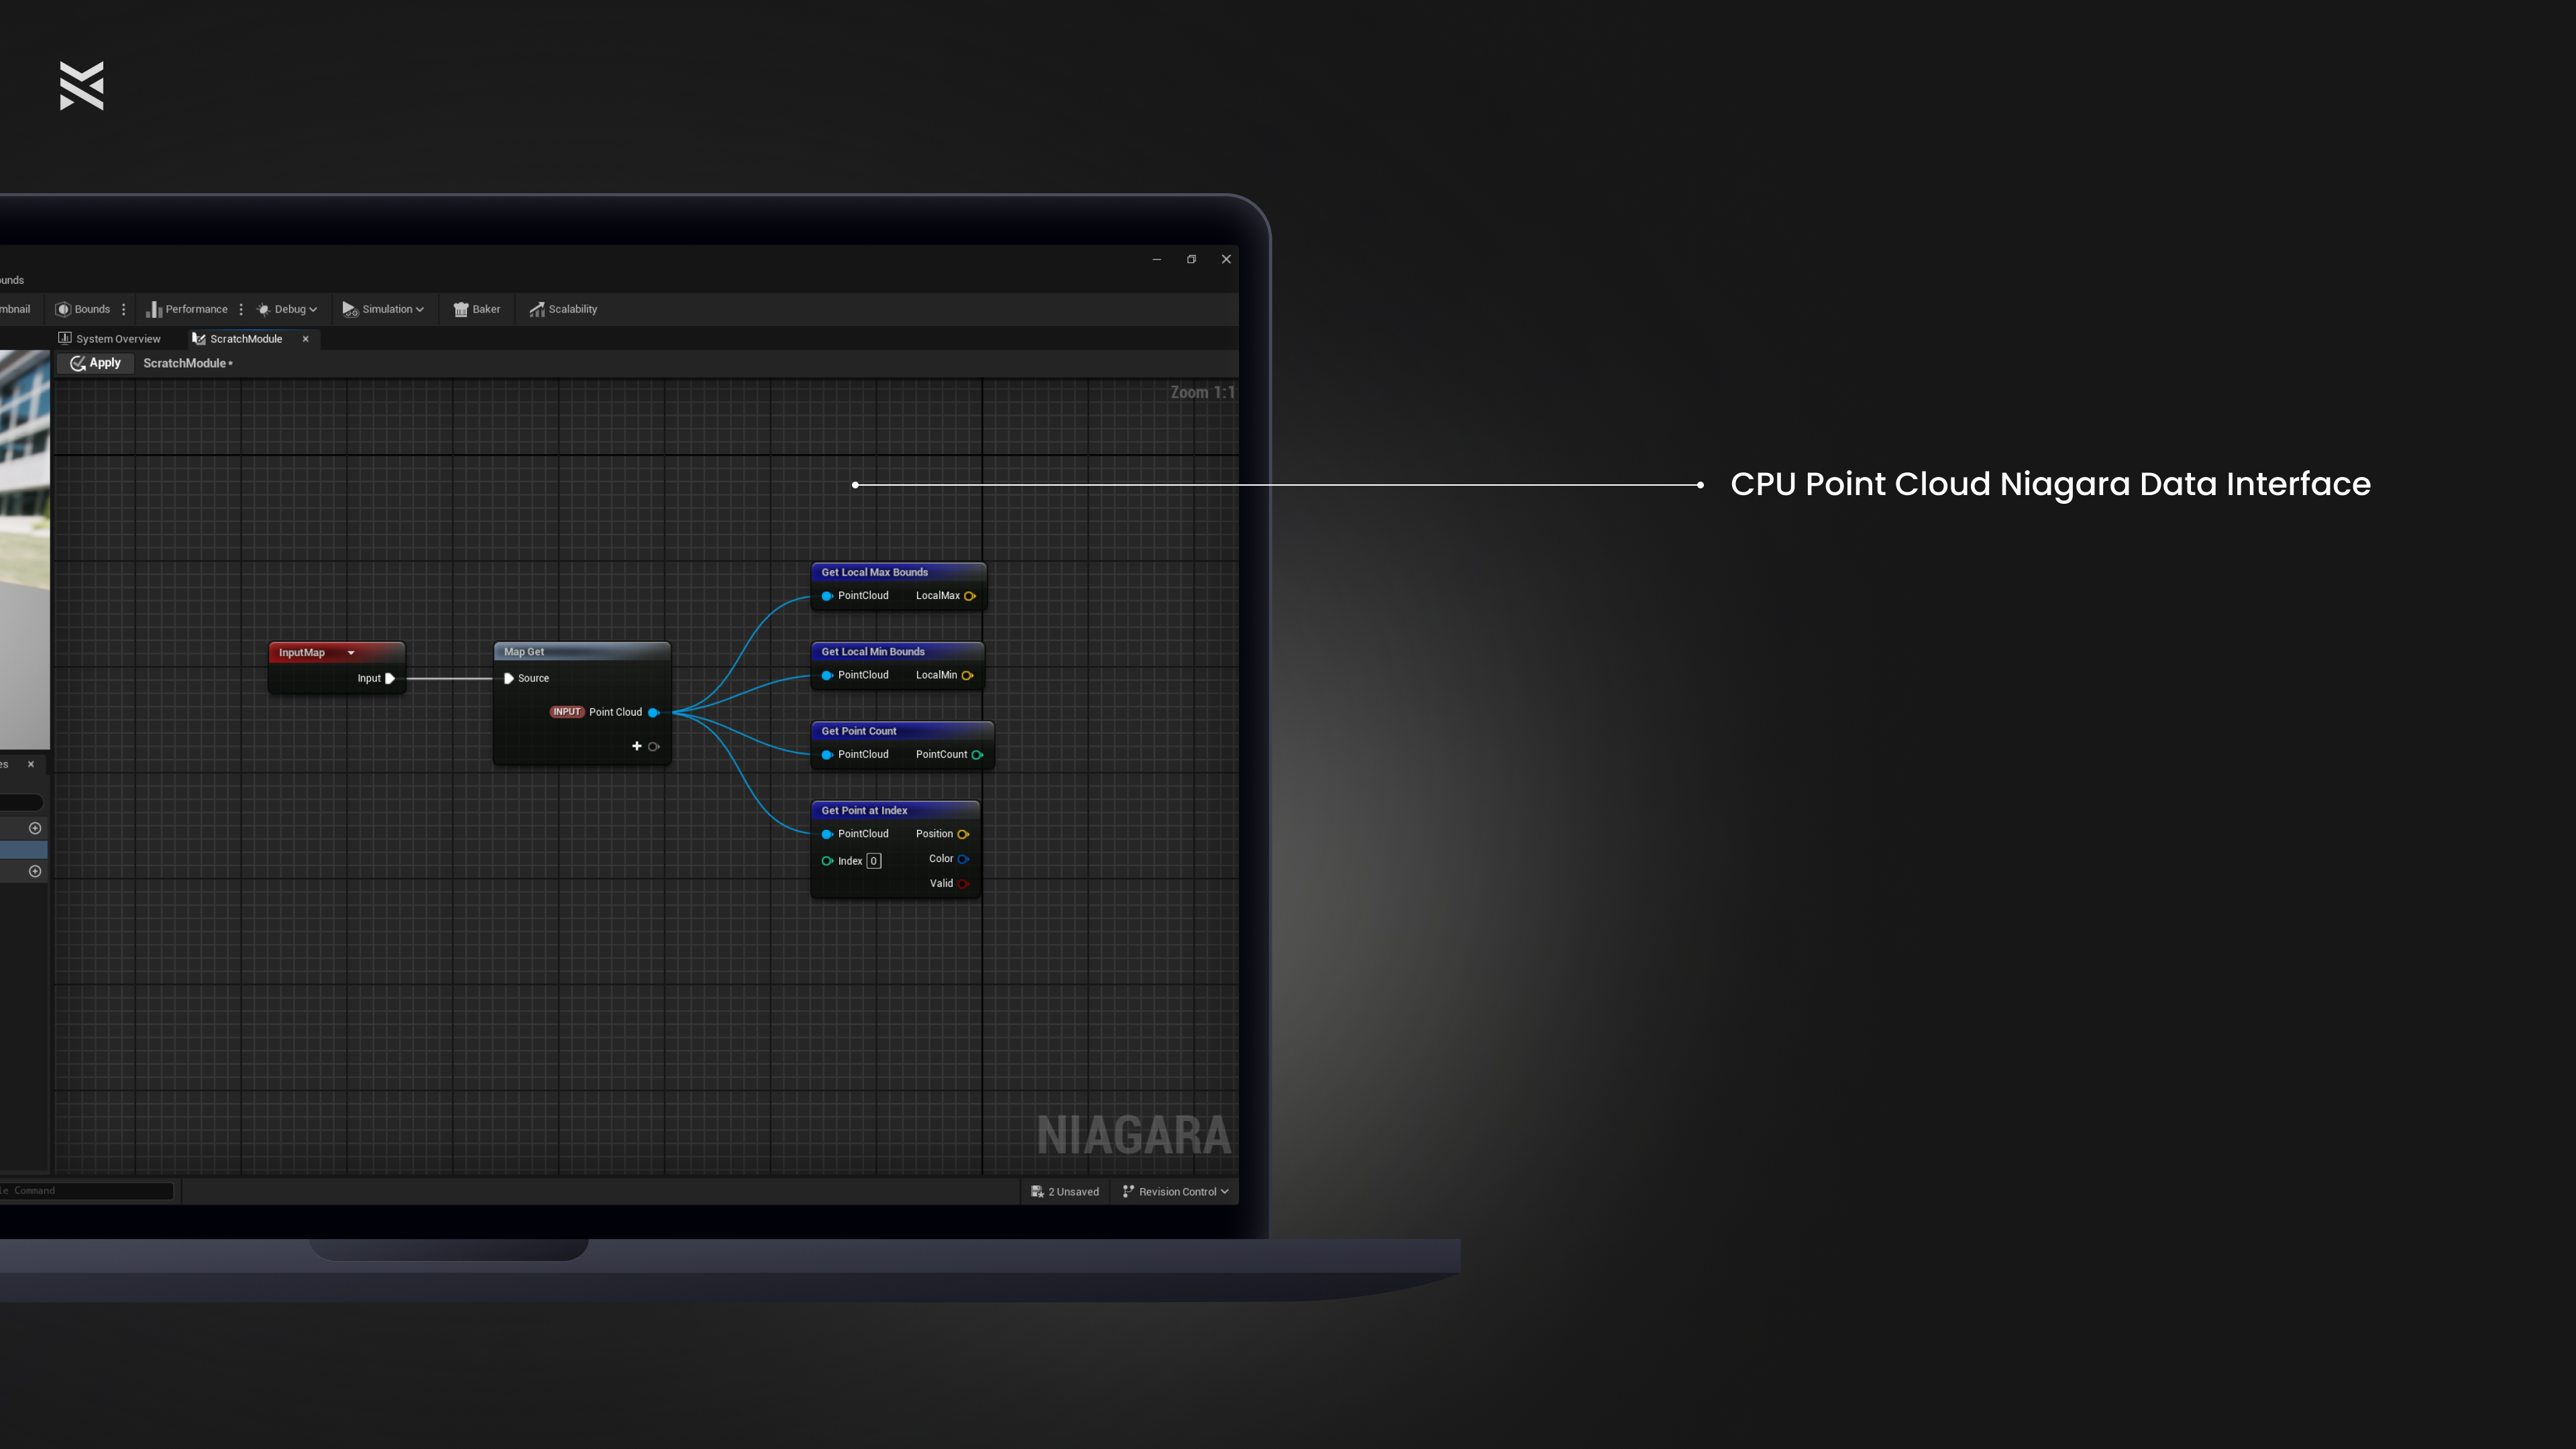Select the Get Point Count node title
The image size is (2576, 1449).
click(x=859, y=731)
